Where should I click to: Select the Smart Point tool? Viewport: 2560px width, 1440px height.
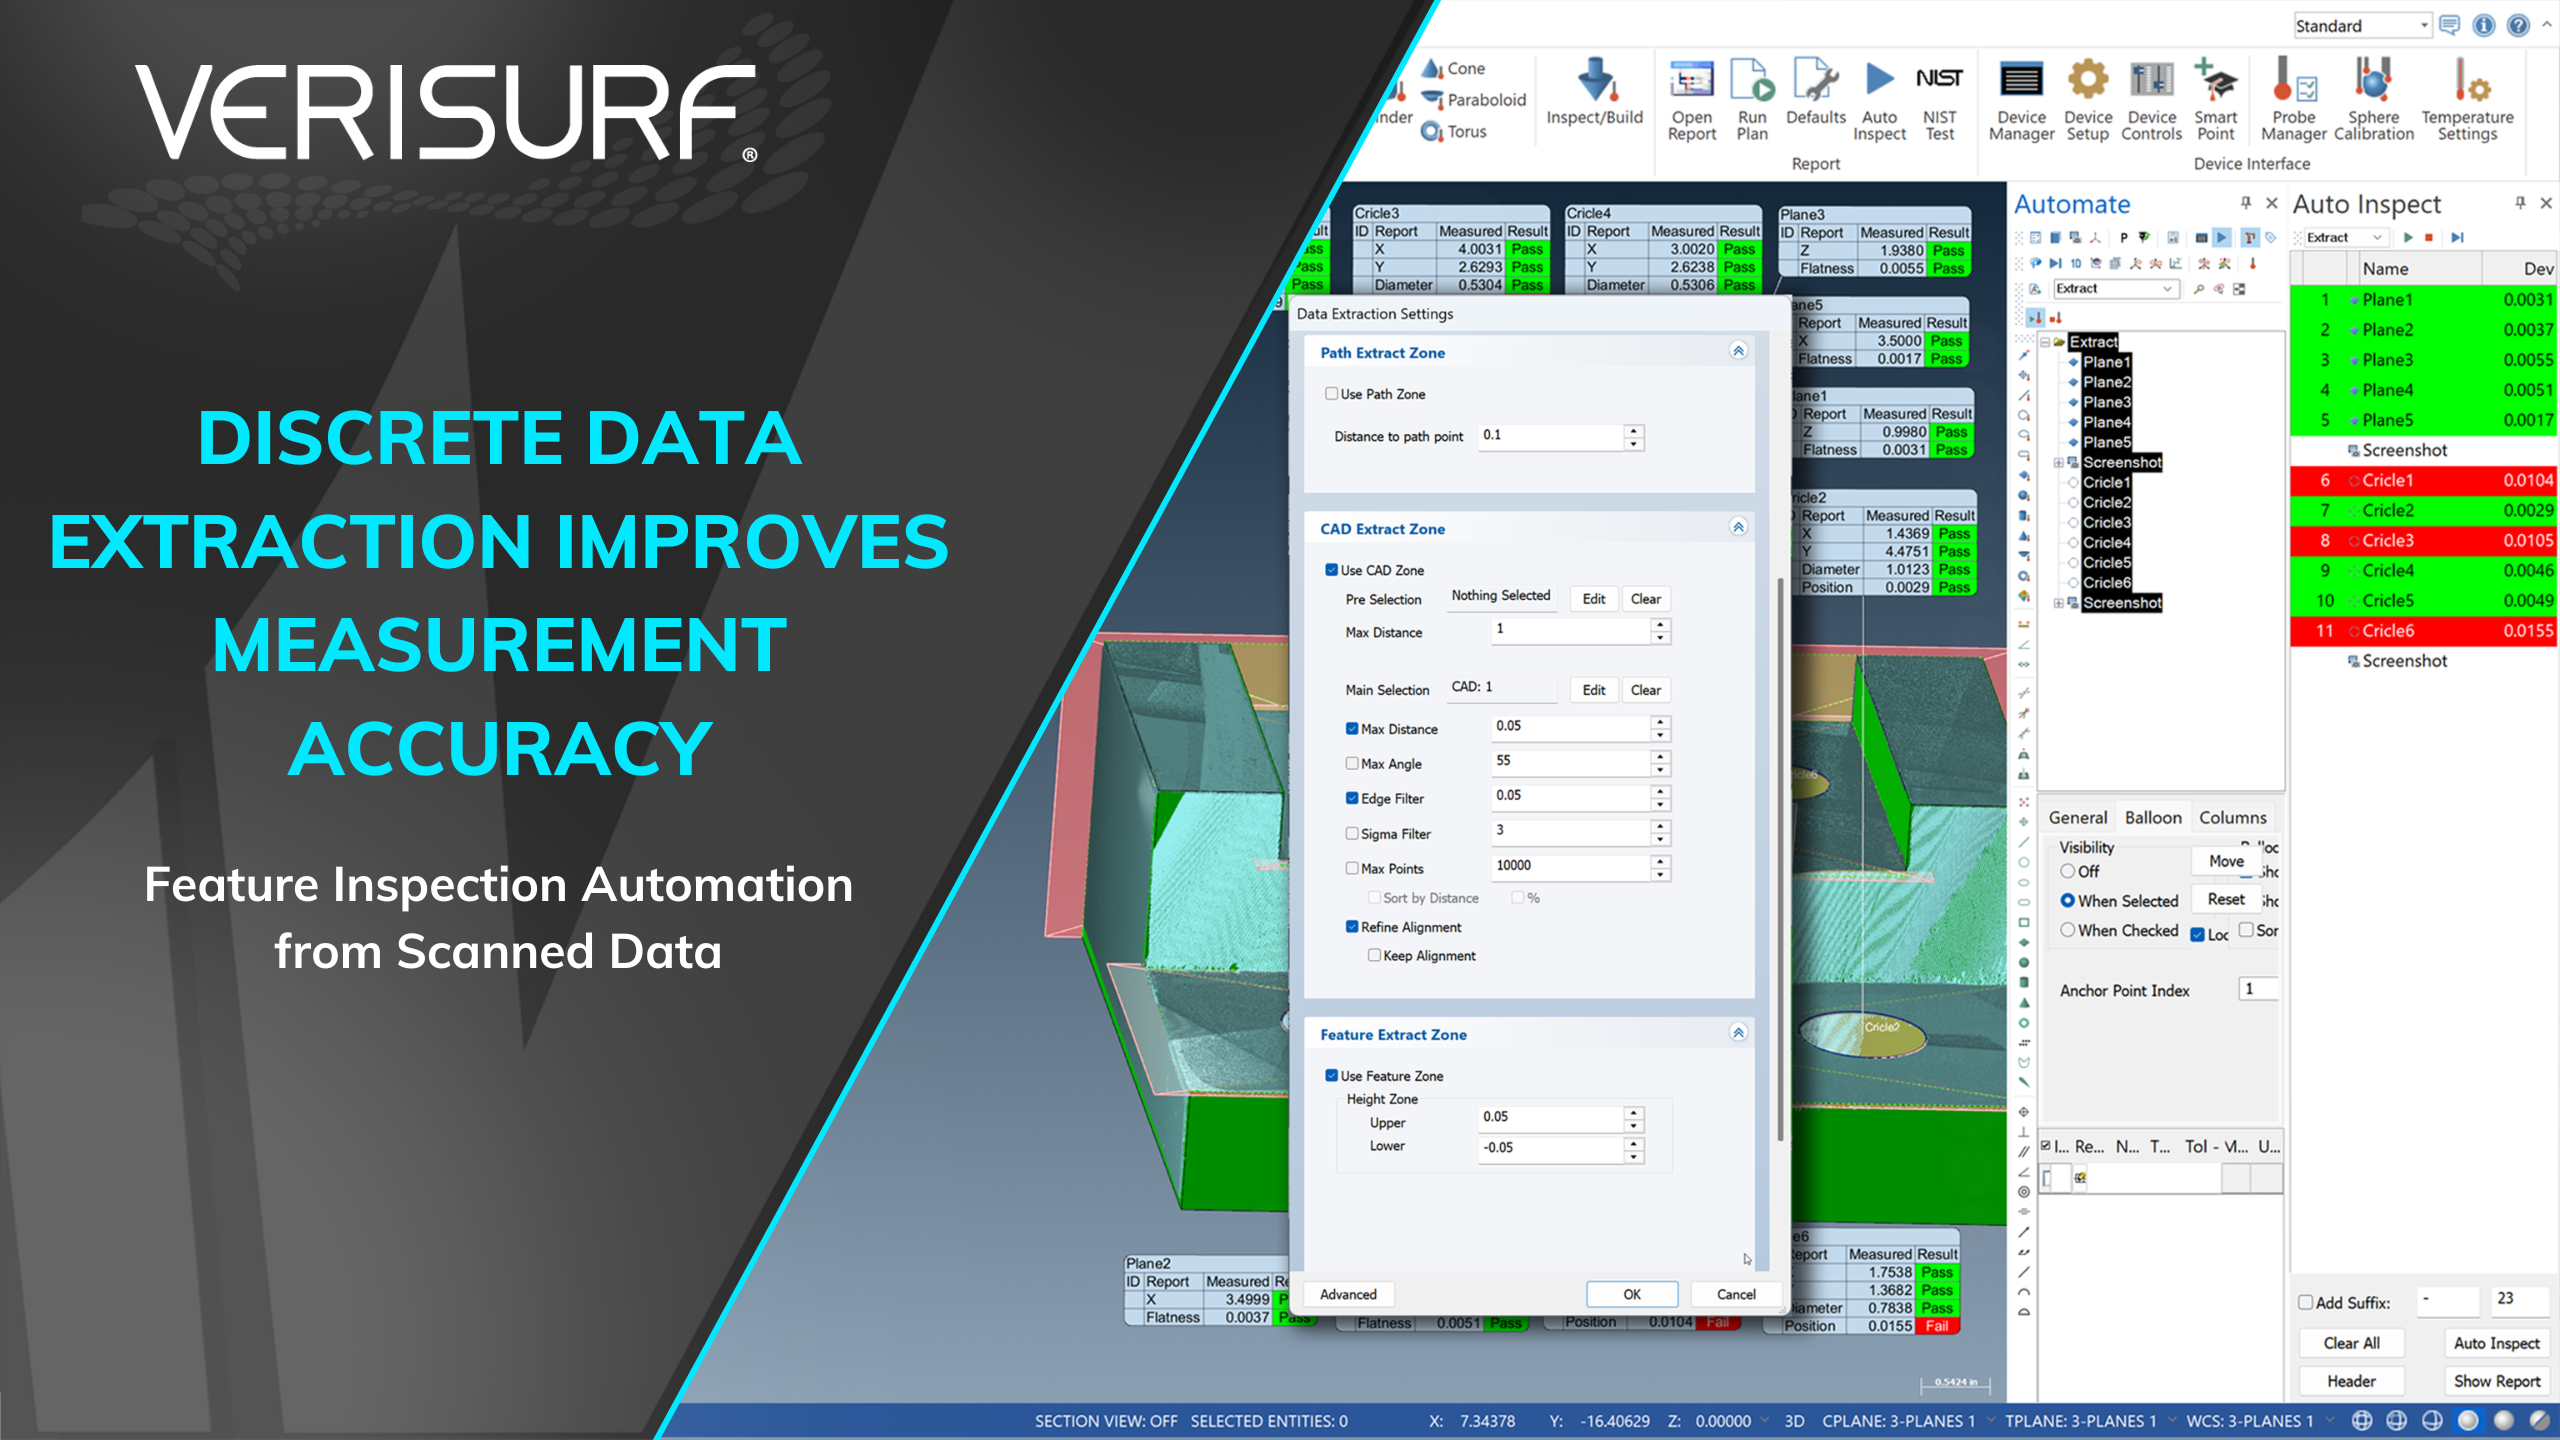click(x=2215, y=100)
